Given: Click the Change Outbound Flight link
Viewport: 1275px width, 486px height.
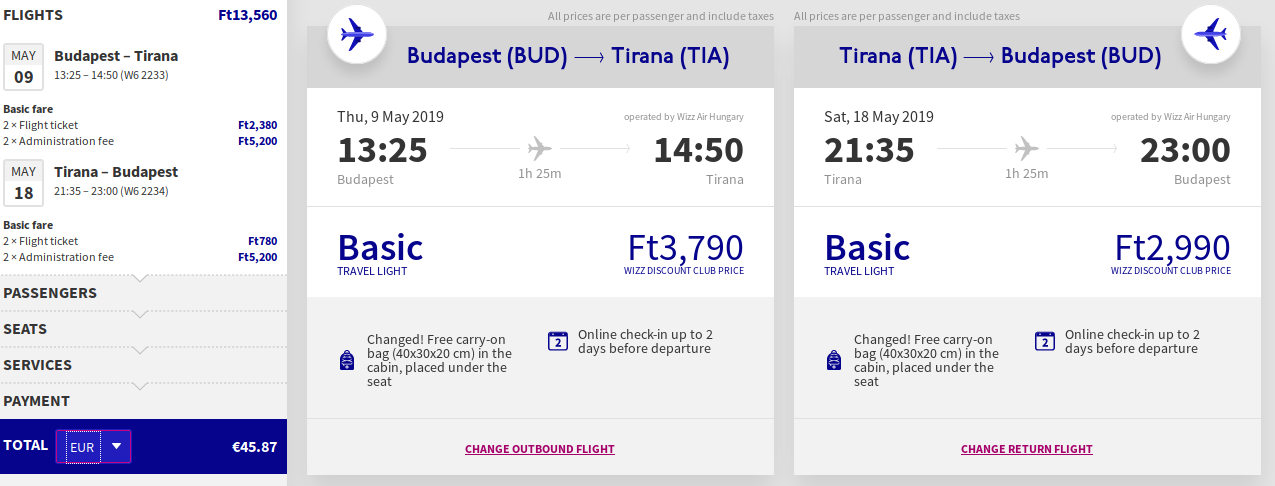Looking at the screenshot, I should coord(540,449).
